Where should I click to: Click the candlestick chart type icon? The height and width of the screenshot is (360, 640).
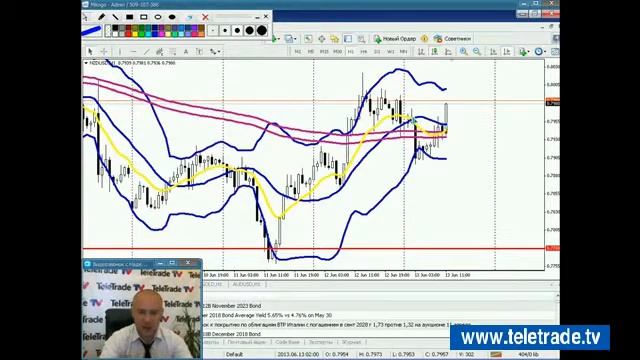[x=434, y=51]
